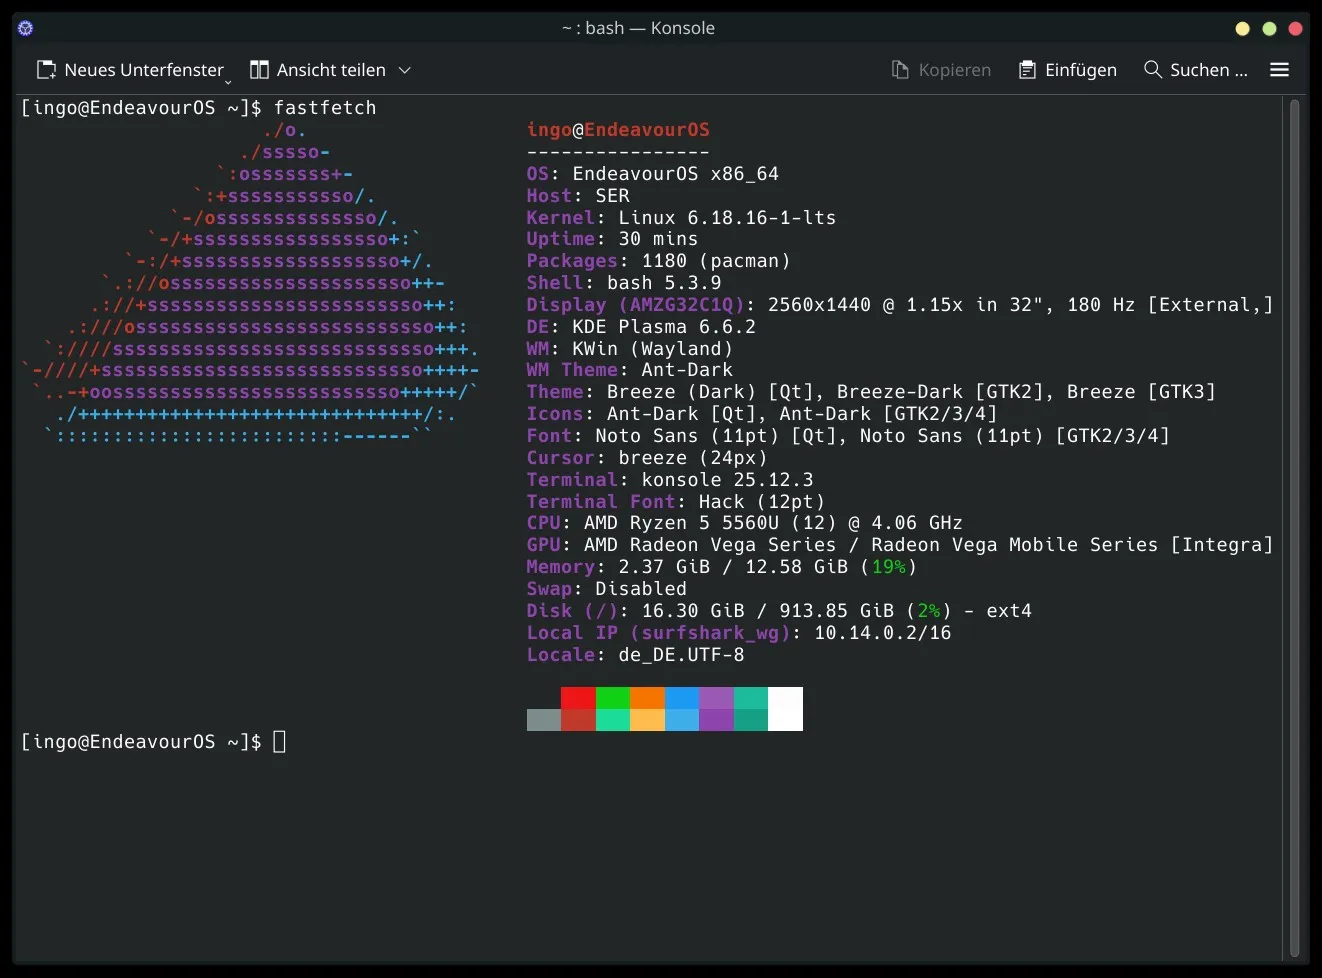This screenshot has width=1322, height=978.
Task: Minimize the window with the yellow button
Action: tap(1242, 29)
